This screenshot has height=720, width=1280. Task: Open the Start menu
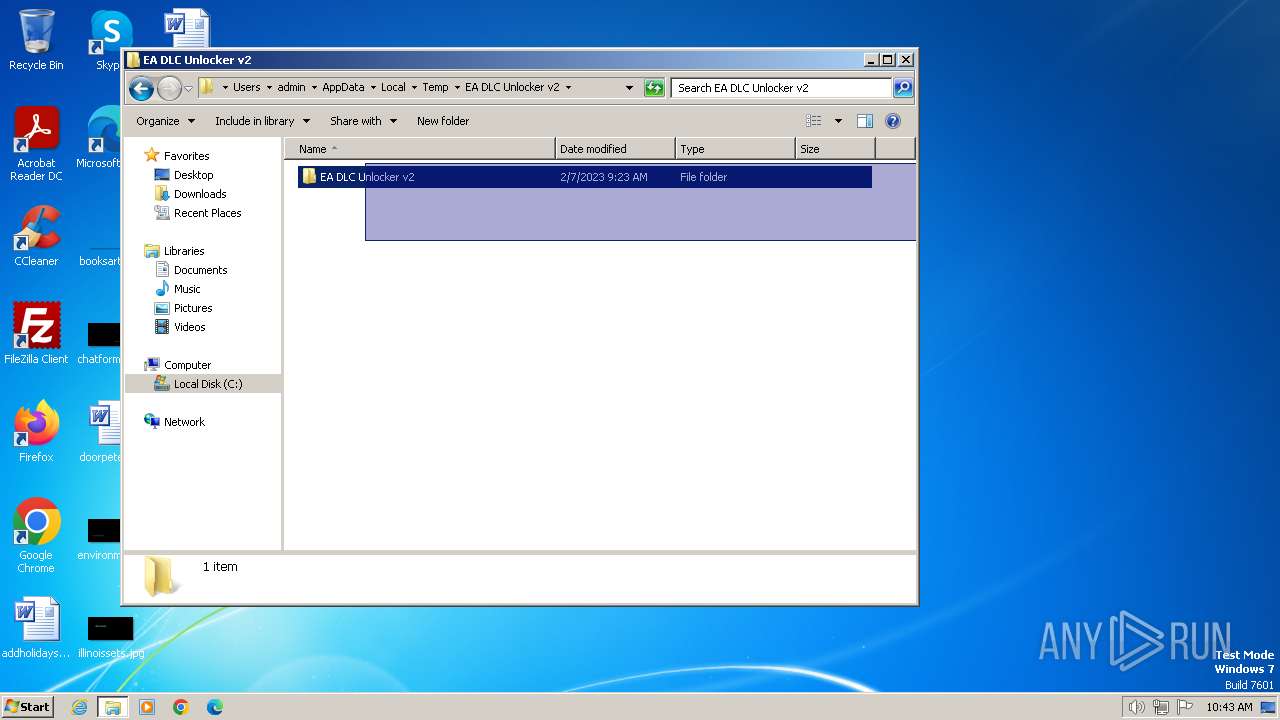tap(27, 706)
